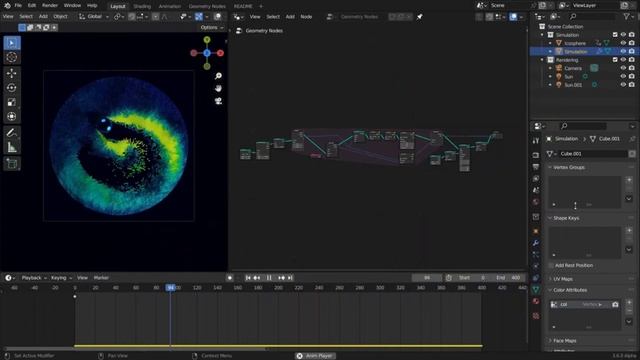Click the Start frame field

(471, 278)
